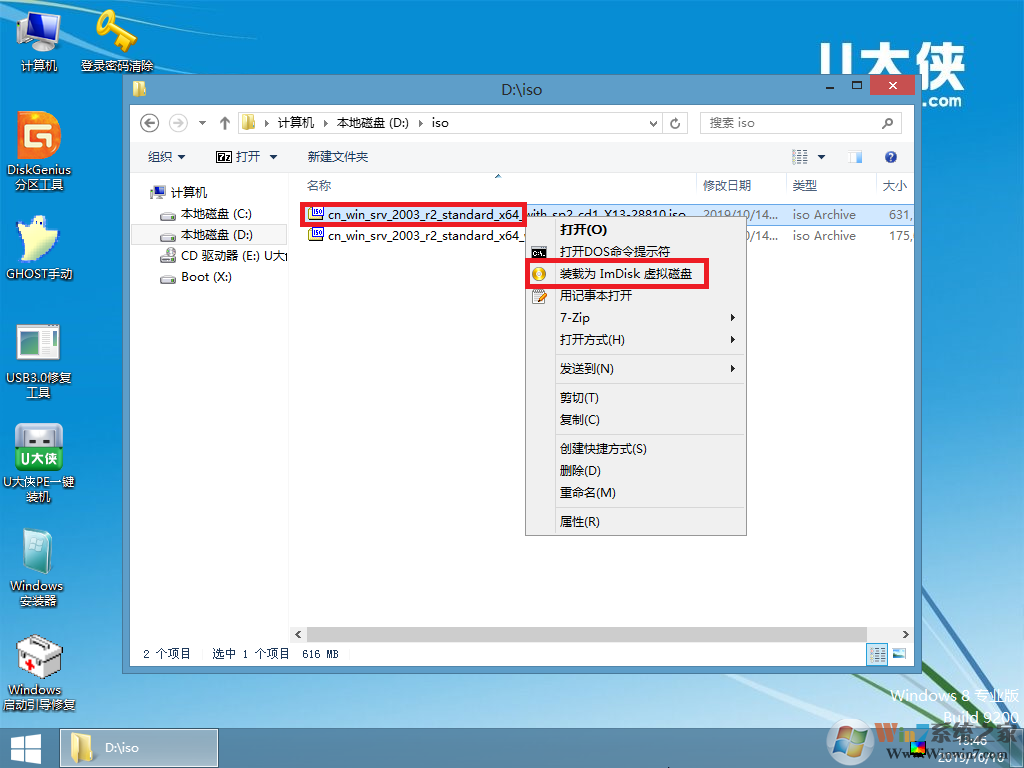
Task: Click the back navigation arrow
Action: point(149,122)
